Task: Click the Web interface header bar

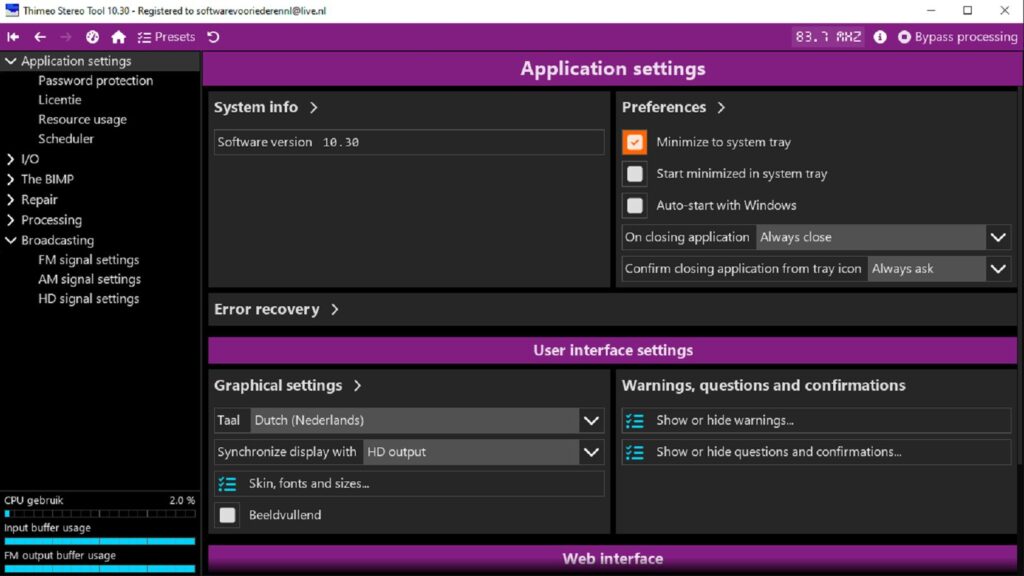Action: (x=612, y=559)
